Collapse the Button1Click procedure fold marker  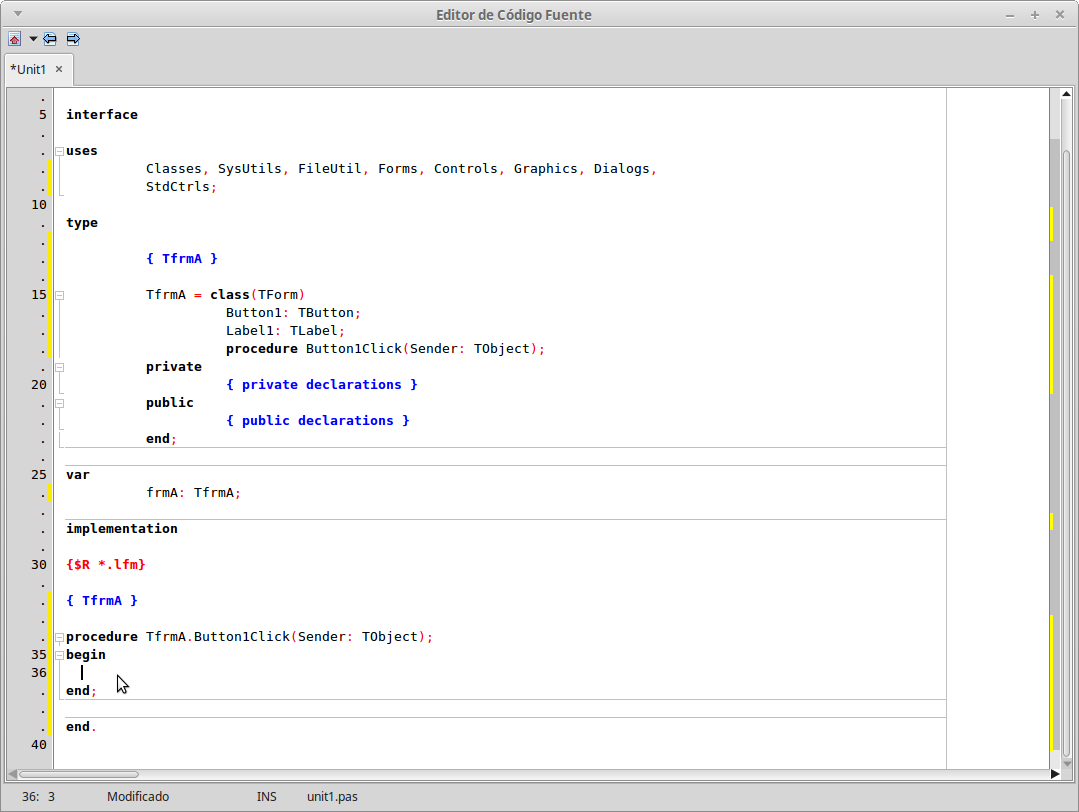point(59,636)
